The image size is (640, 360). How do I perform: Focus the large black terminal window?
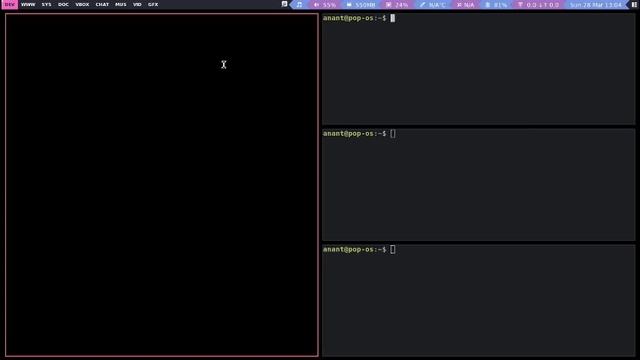(x=162, y=185)
